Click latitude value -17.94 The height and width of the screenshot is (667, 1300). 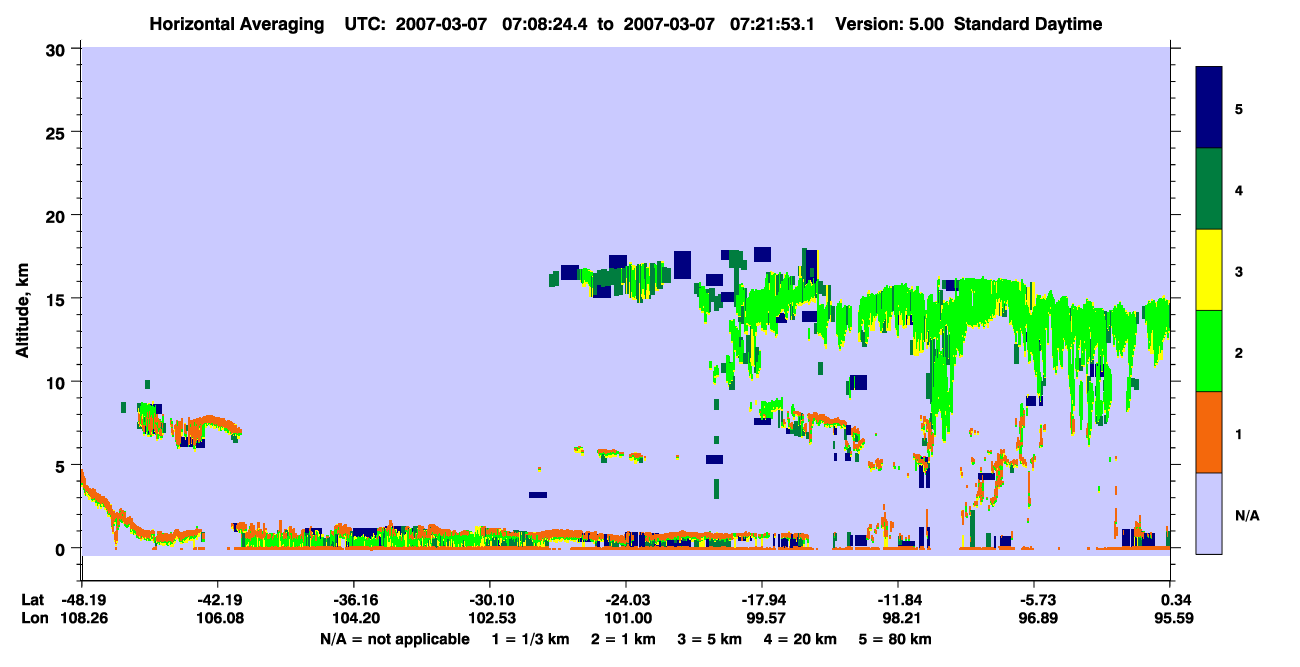762,600
